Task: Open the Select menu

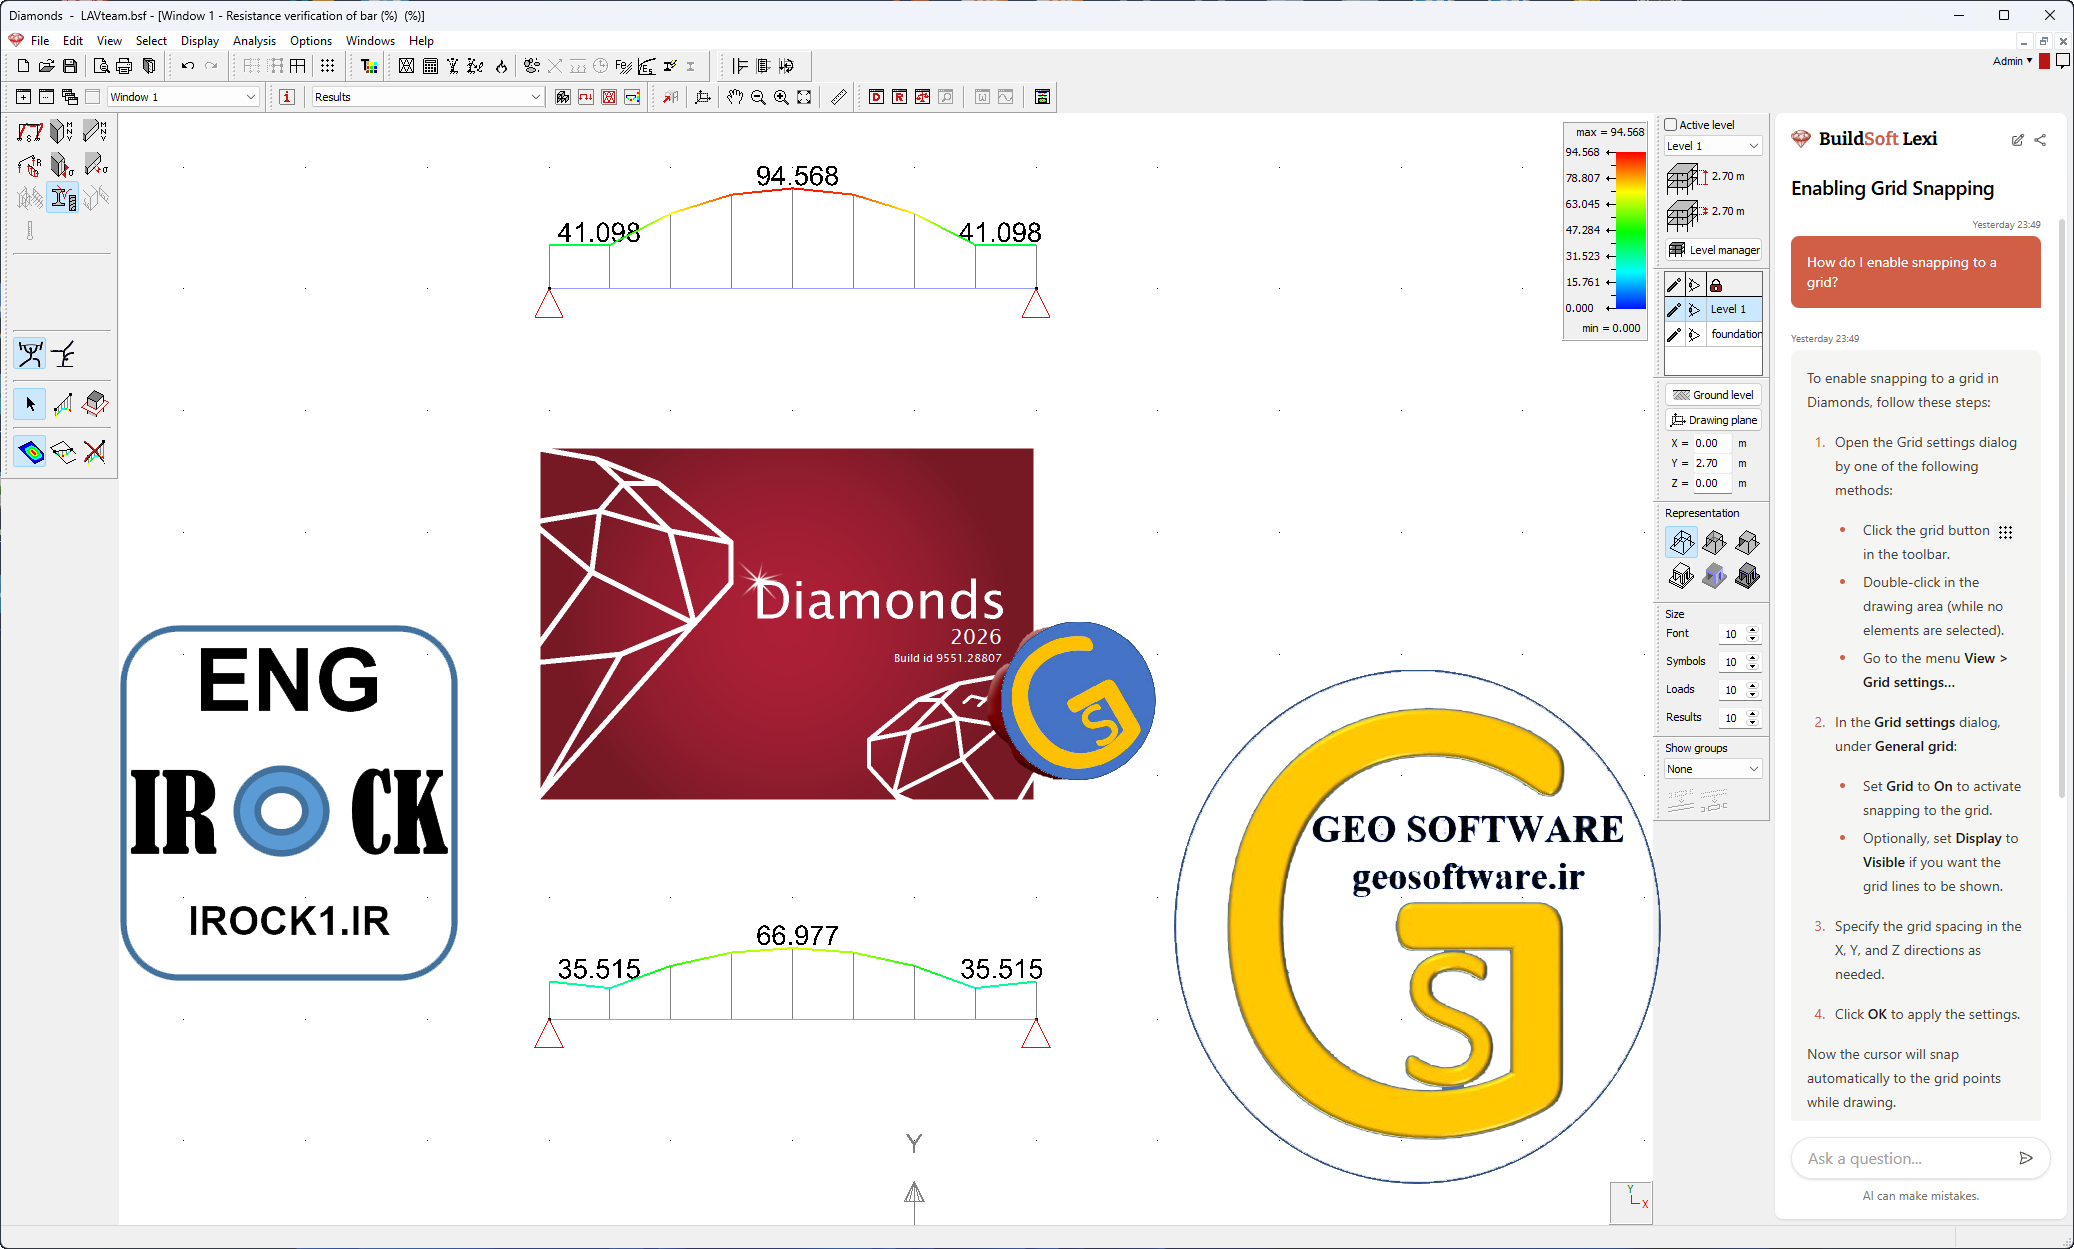Action: click(151, 41)
